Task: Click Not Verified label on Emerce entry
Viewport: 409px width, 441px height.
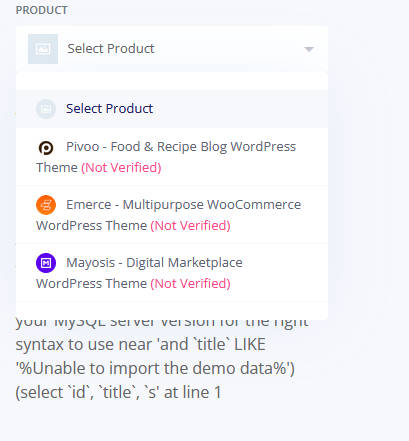Action: (190, 225)
